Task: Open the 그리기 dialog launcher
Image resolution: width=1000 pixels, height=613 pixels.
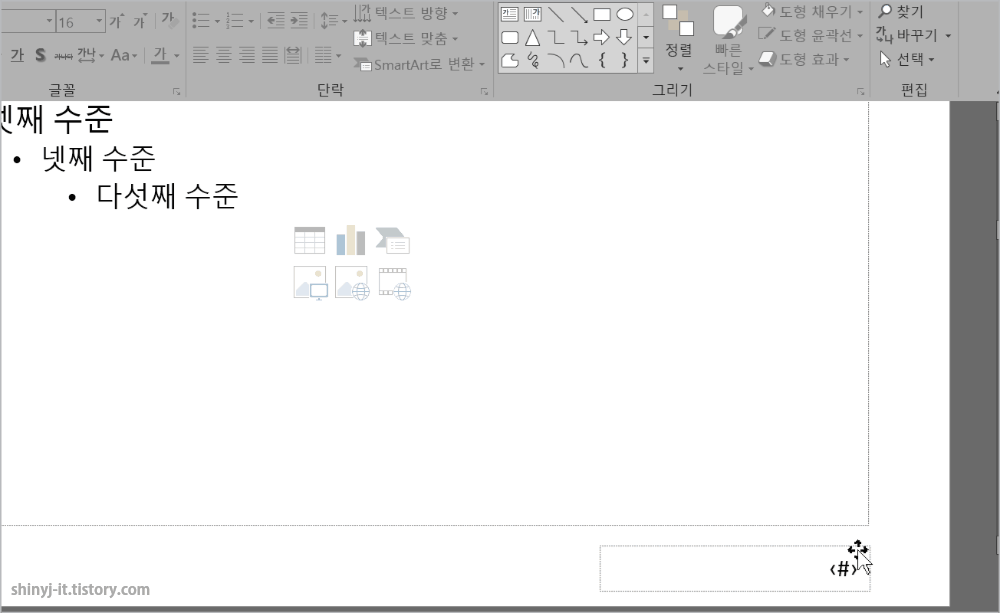Action: tap(861, 92)
